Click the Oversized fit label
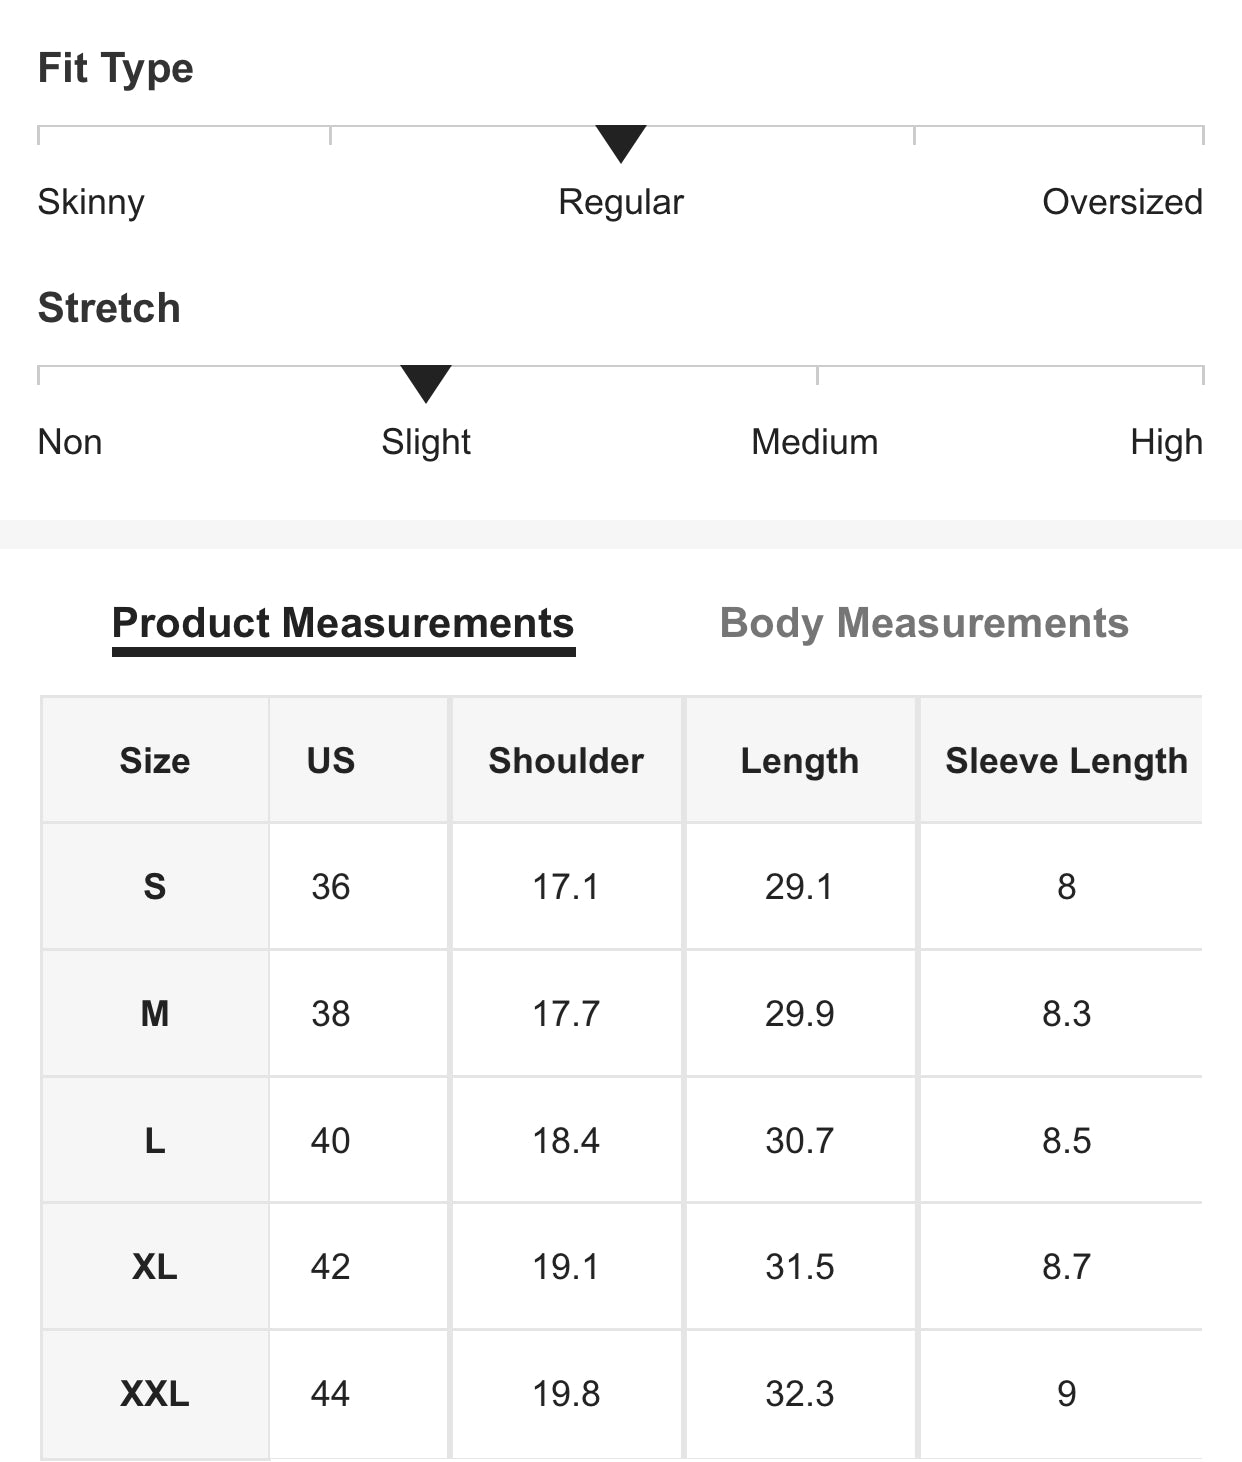The height and width of the screenshot is (1462, 1242). (x=1122, y=202)
